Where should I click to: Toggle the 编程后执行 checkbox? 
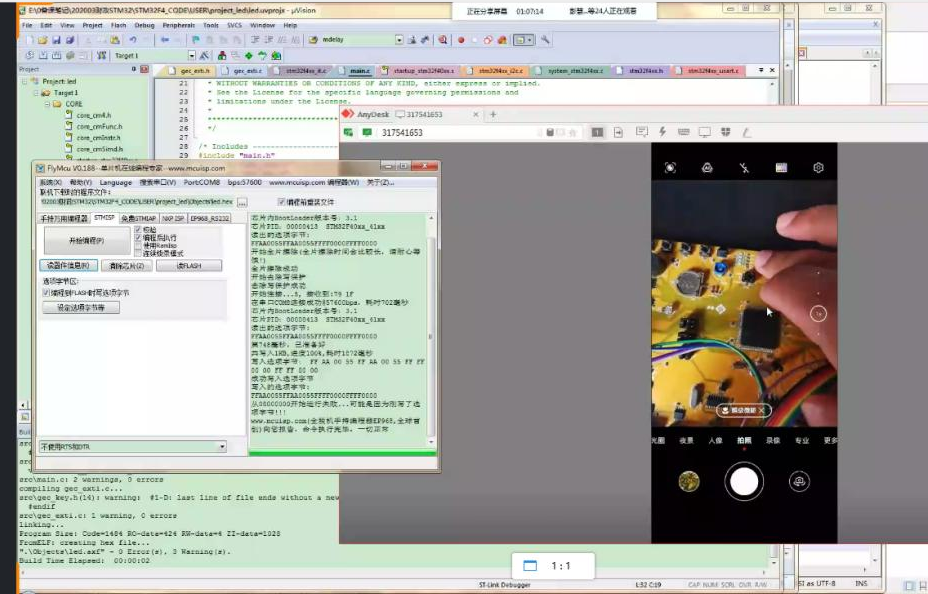139,238
